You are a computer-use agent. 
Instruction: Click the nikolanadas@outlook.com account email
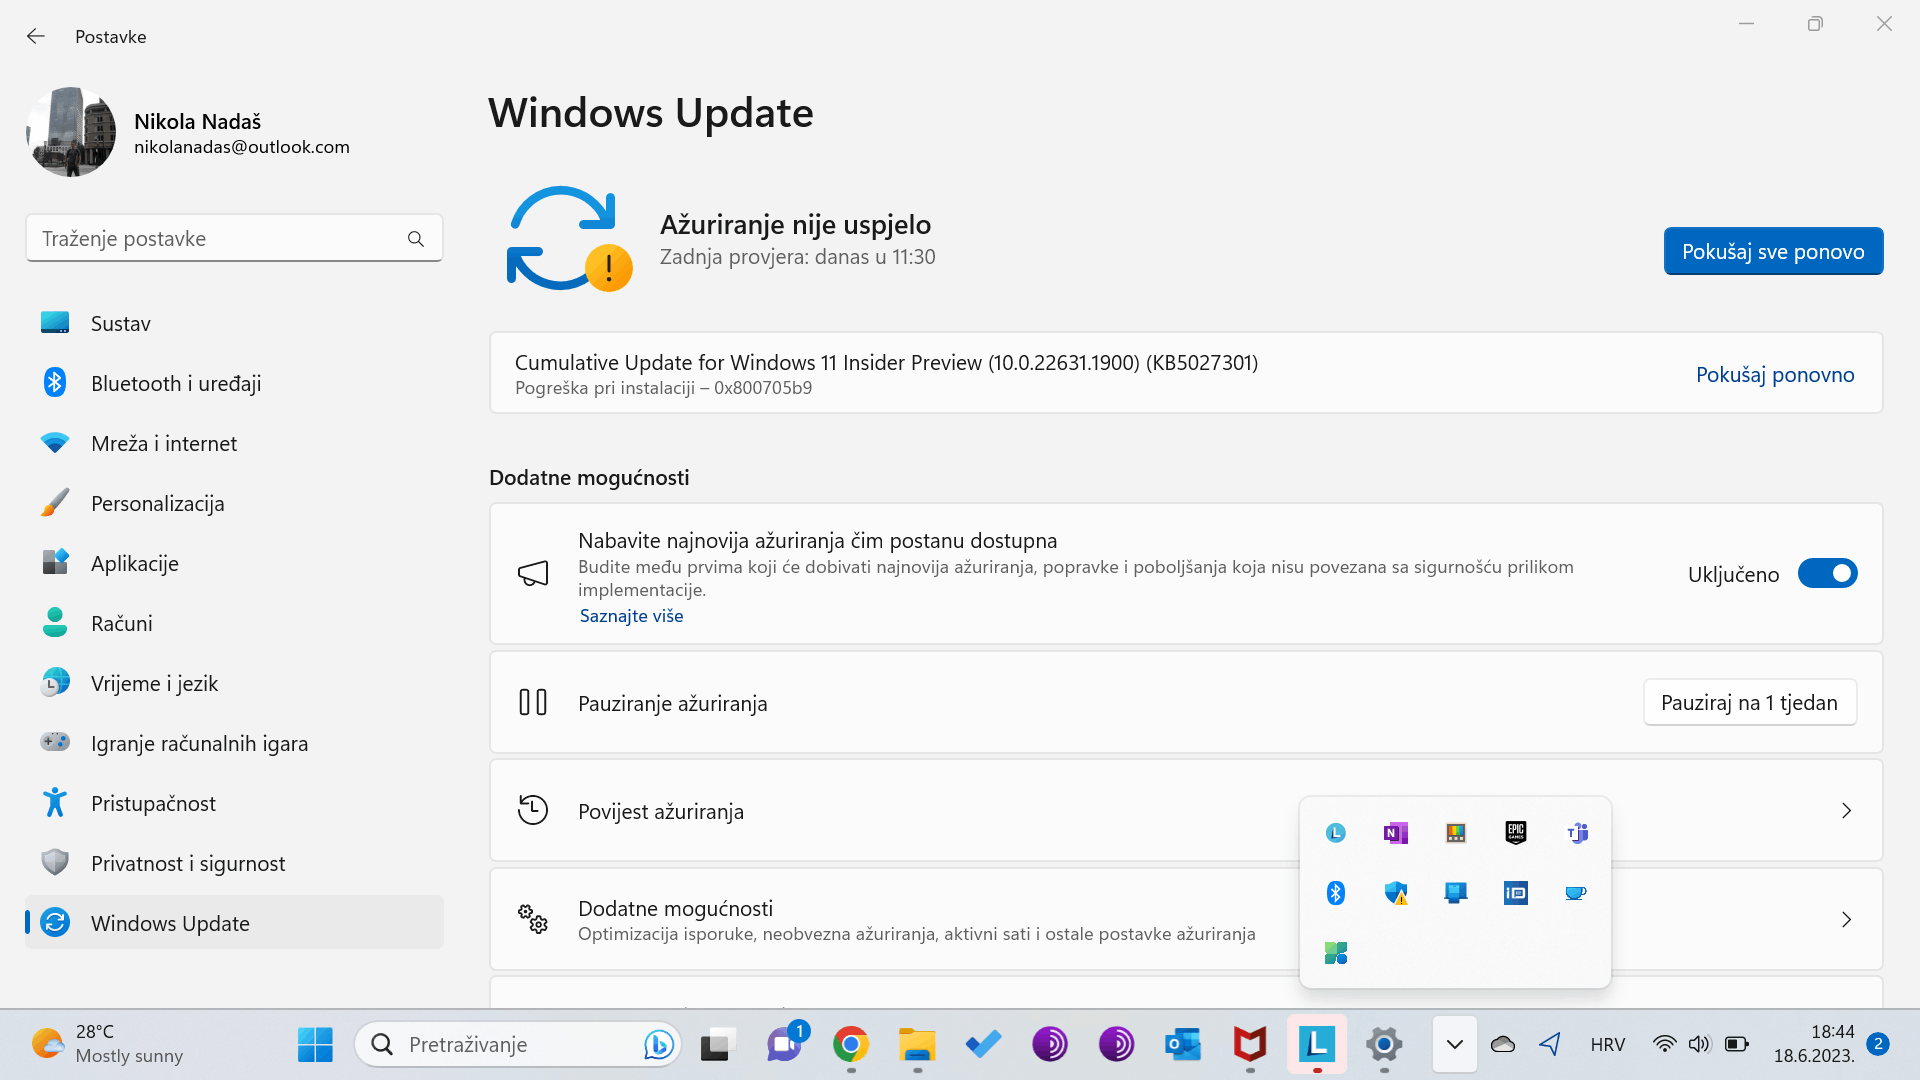242,147
